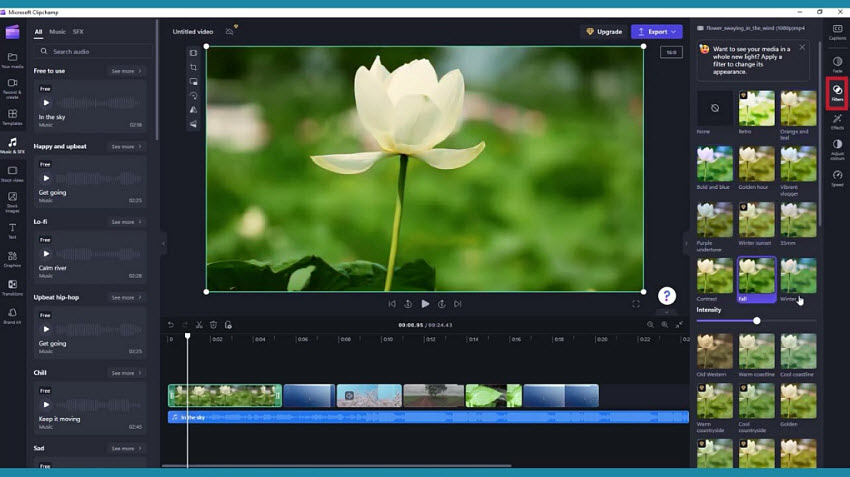Skip to the start of the video
The height and width of the screenshot is (477, 850).
(392, 304)
